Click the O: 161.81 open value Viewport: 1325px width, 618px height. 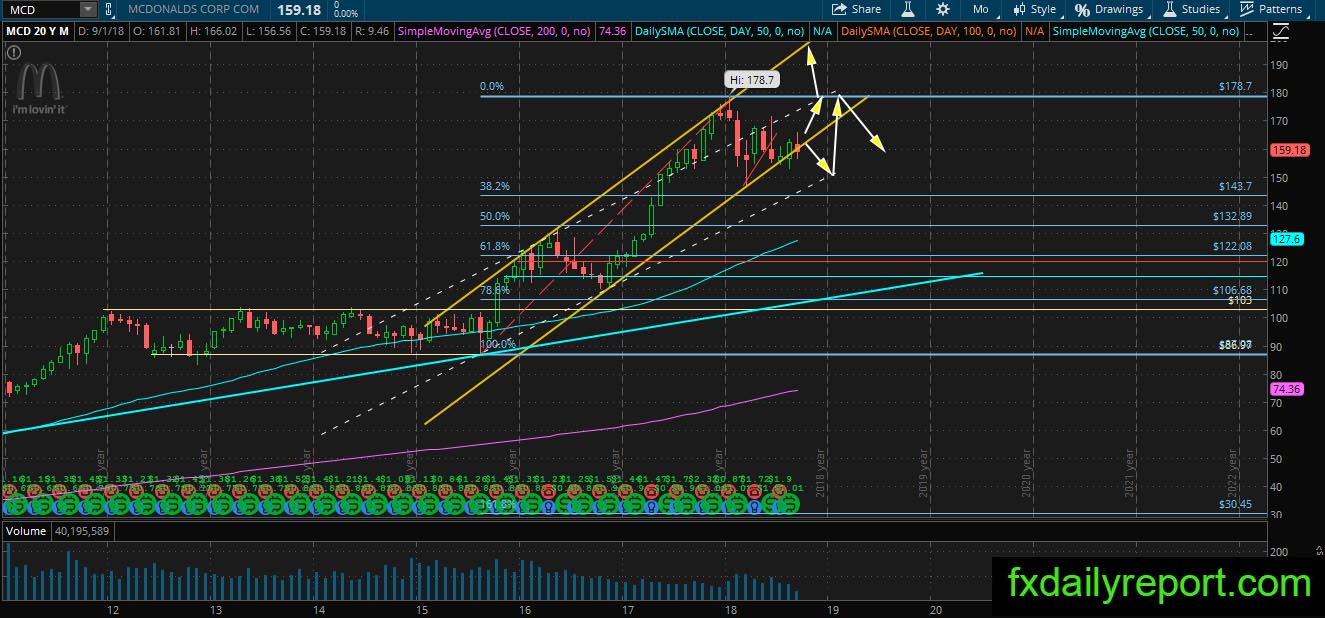[155, 32]
